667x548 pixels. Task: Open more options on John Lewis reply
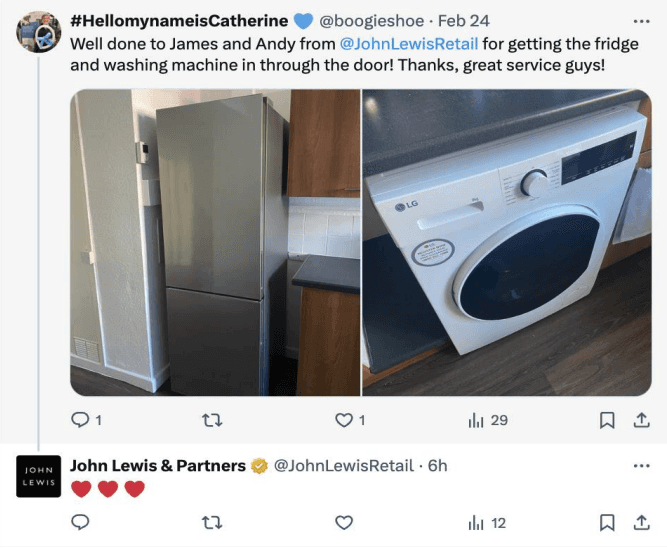point(641,466)
